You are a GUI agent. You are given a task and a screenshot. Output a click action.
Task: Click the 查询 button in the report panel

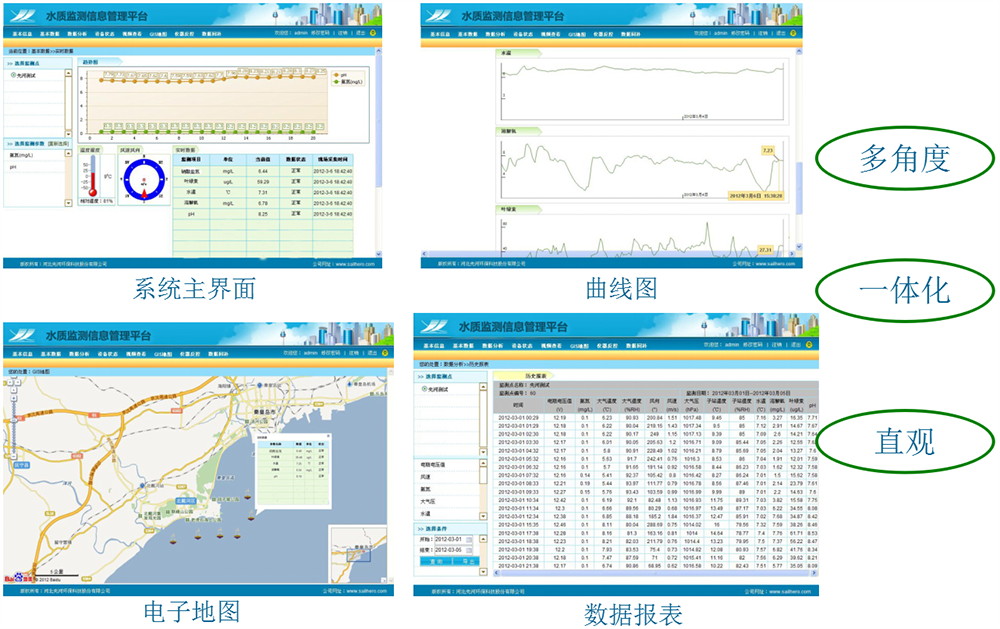(x=436, y=561)
